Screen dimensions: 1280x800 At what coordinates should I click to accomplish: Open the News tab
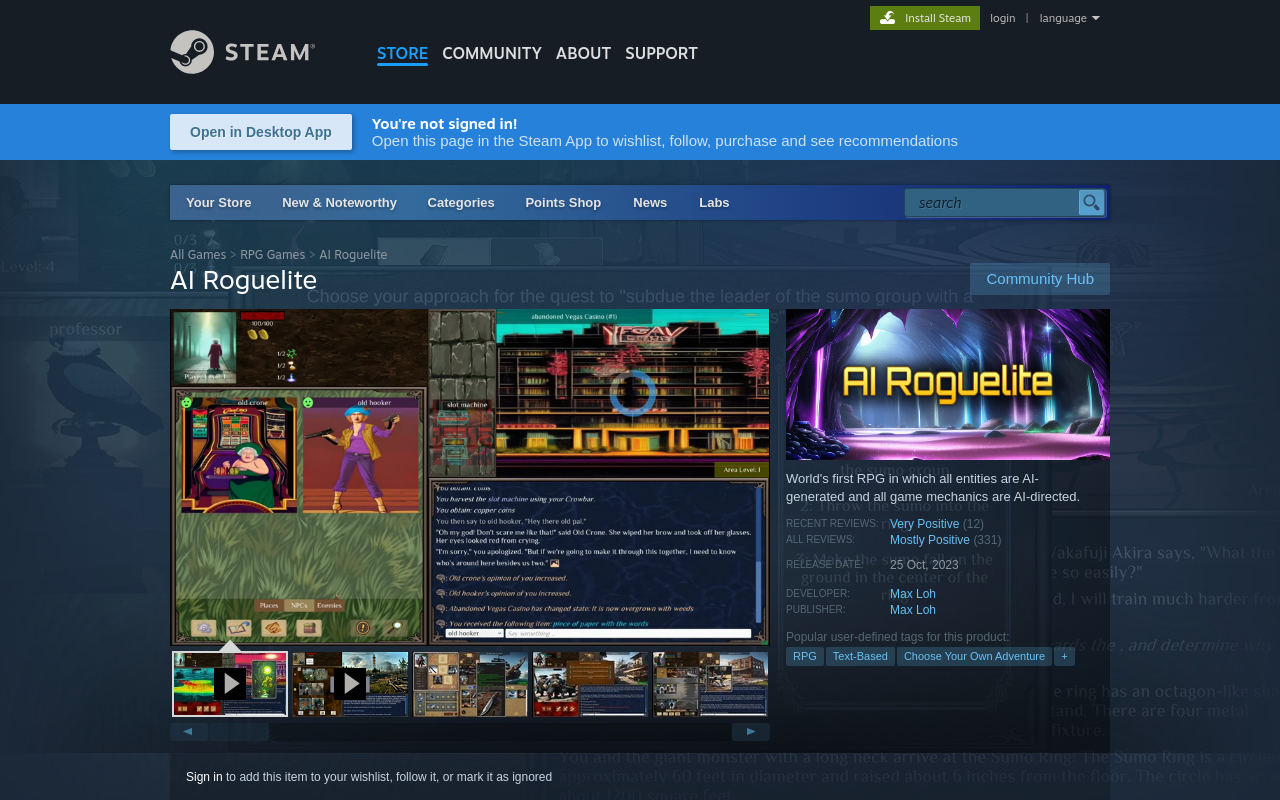coord(650,203)
